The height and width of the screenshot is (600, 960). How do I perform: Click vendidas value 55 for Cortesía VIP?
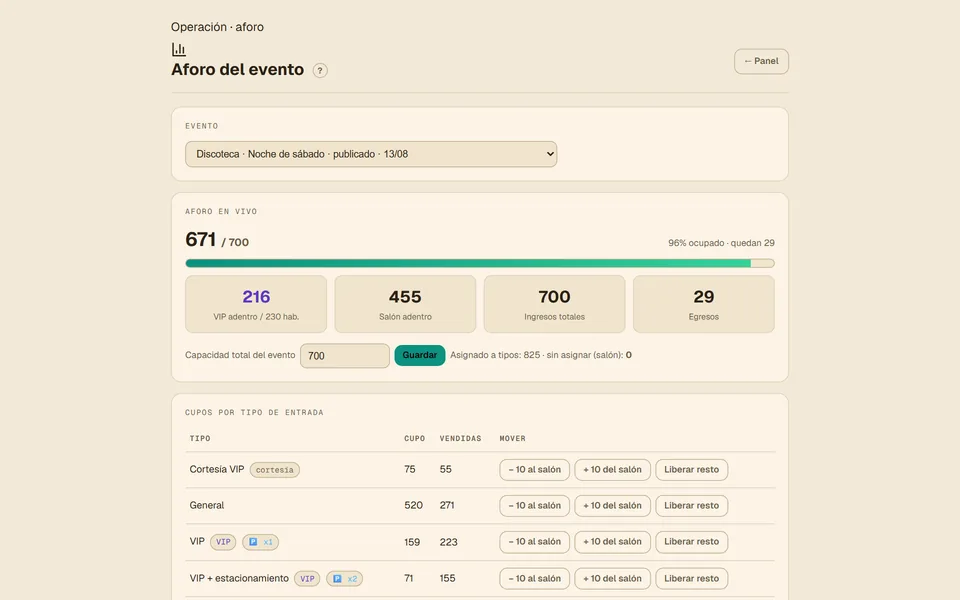(x=446, y=470)
